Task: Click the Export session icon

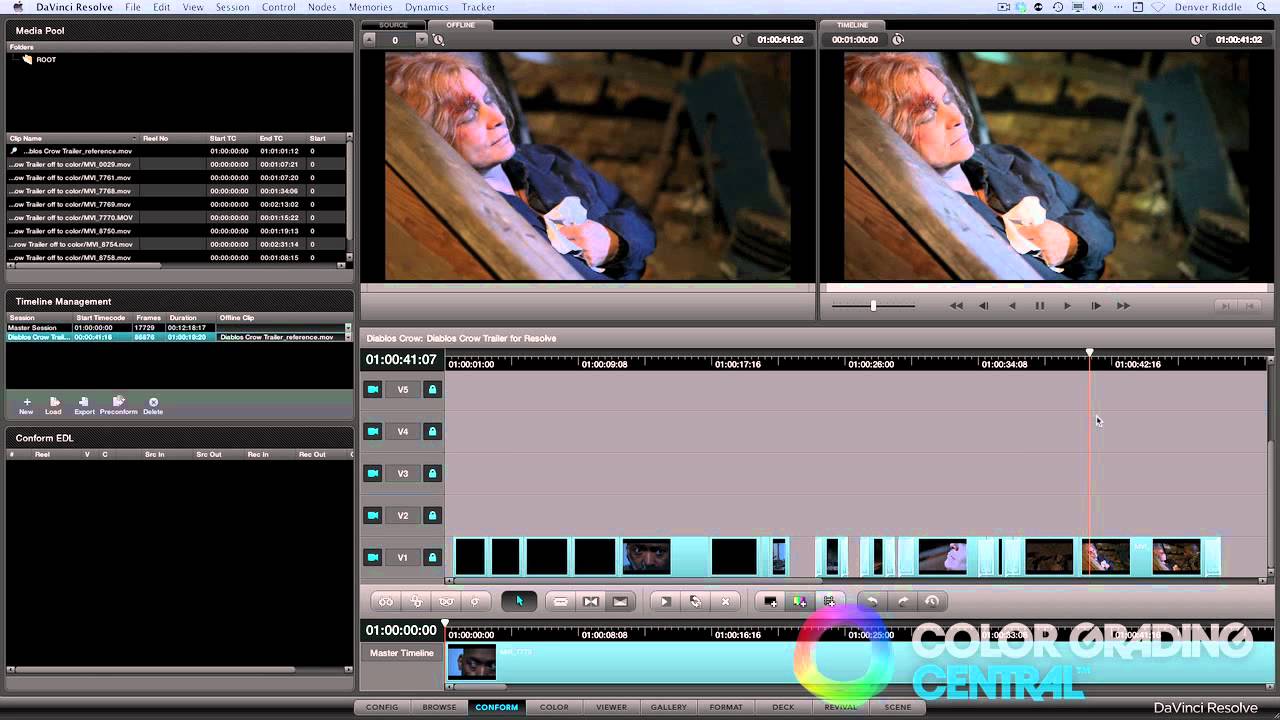Action: click(x=84, y=402)
